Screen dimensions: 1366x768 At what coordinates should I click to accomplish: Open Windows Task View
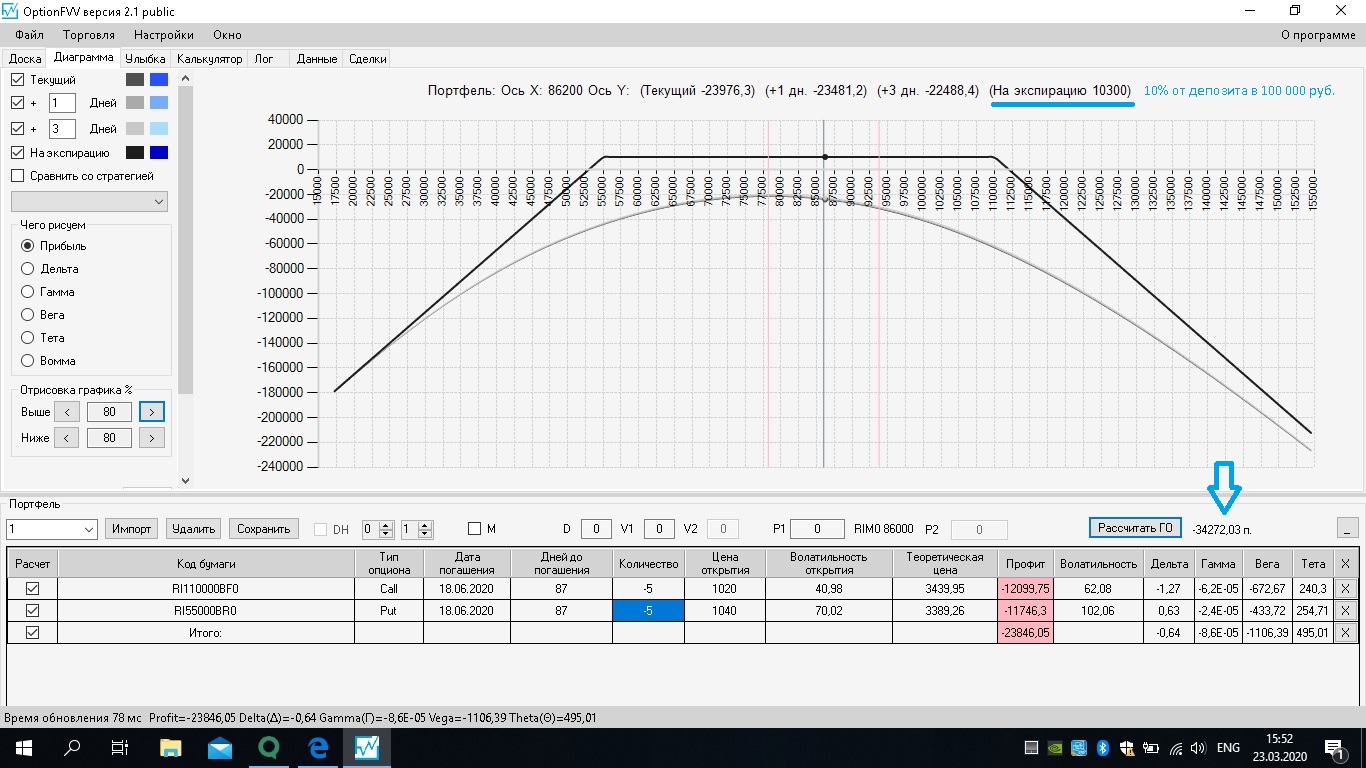point(120,748)
